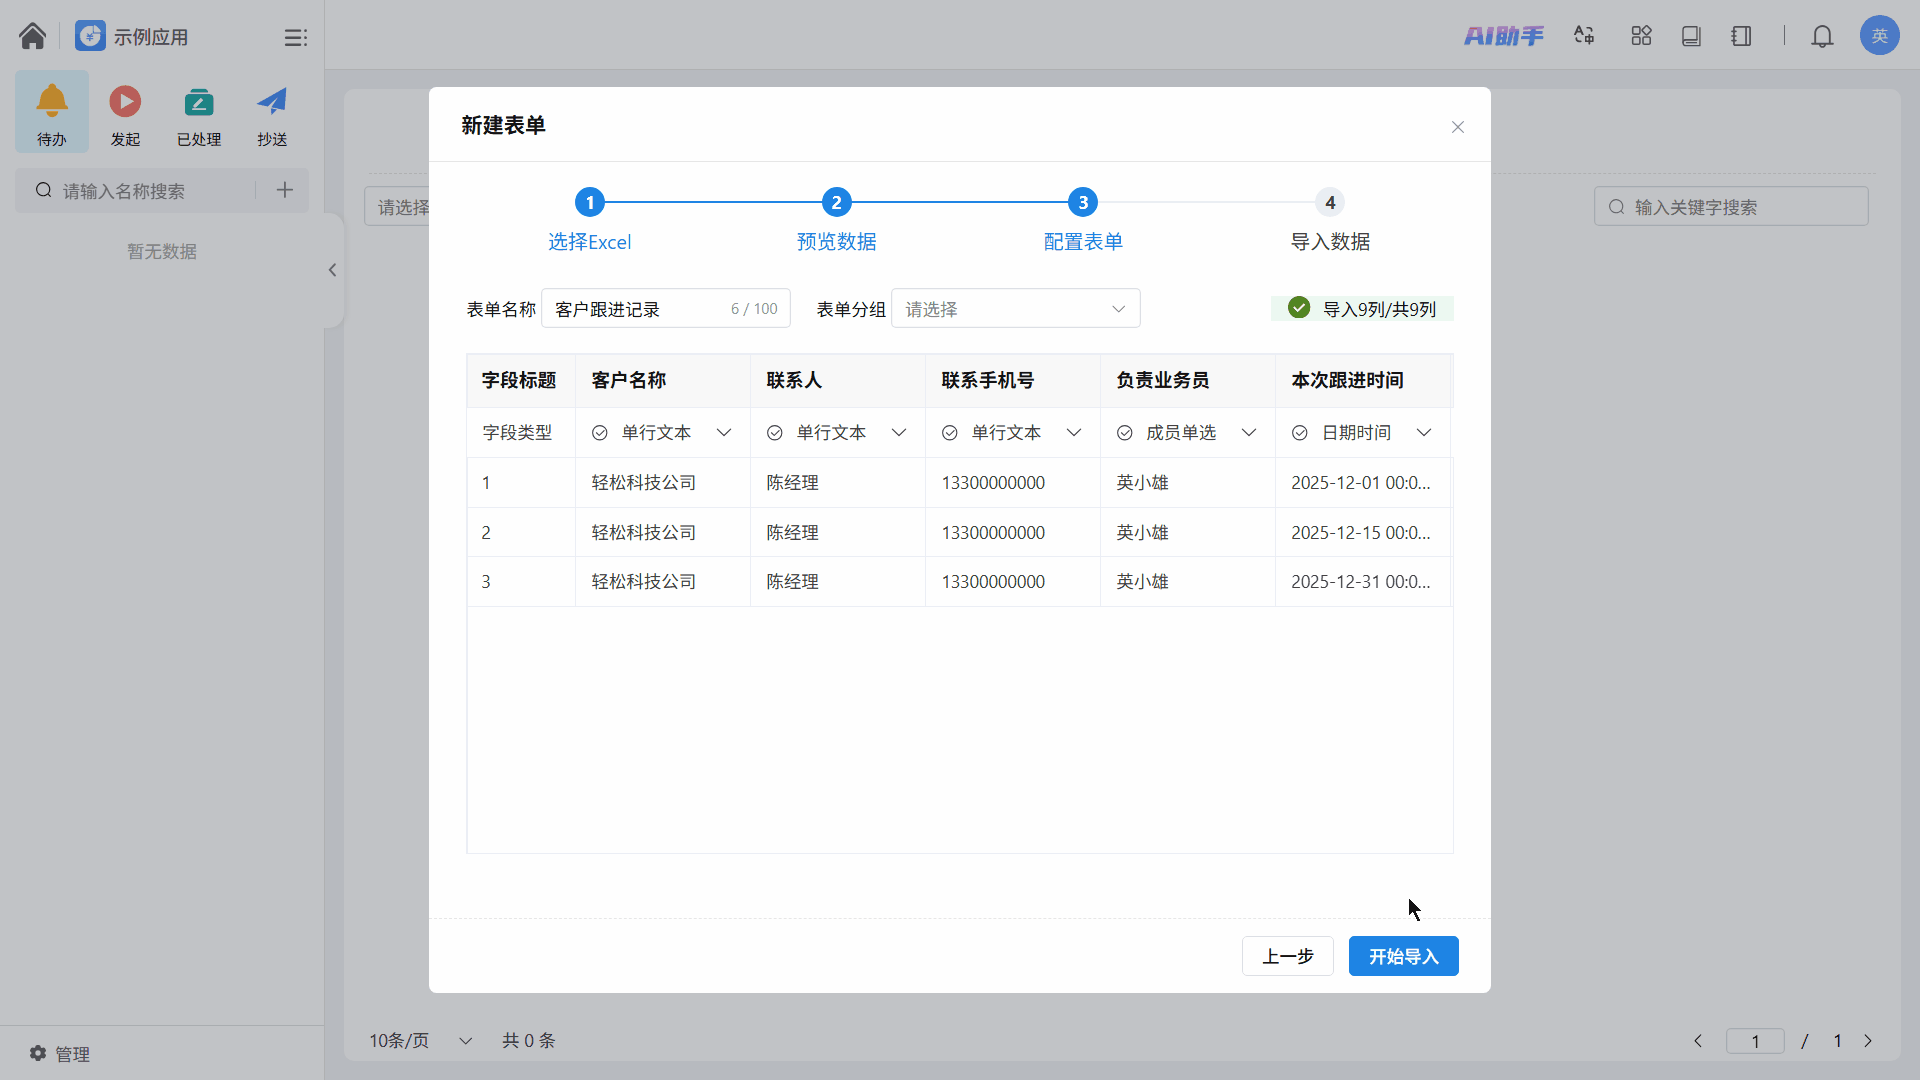The image size is (1920, 1080).
Task: Click the AI助手 assistant logo
Action: point(1503,36)
